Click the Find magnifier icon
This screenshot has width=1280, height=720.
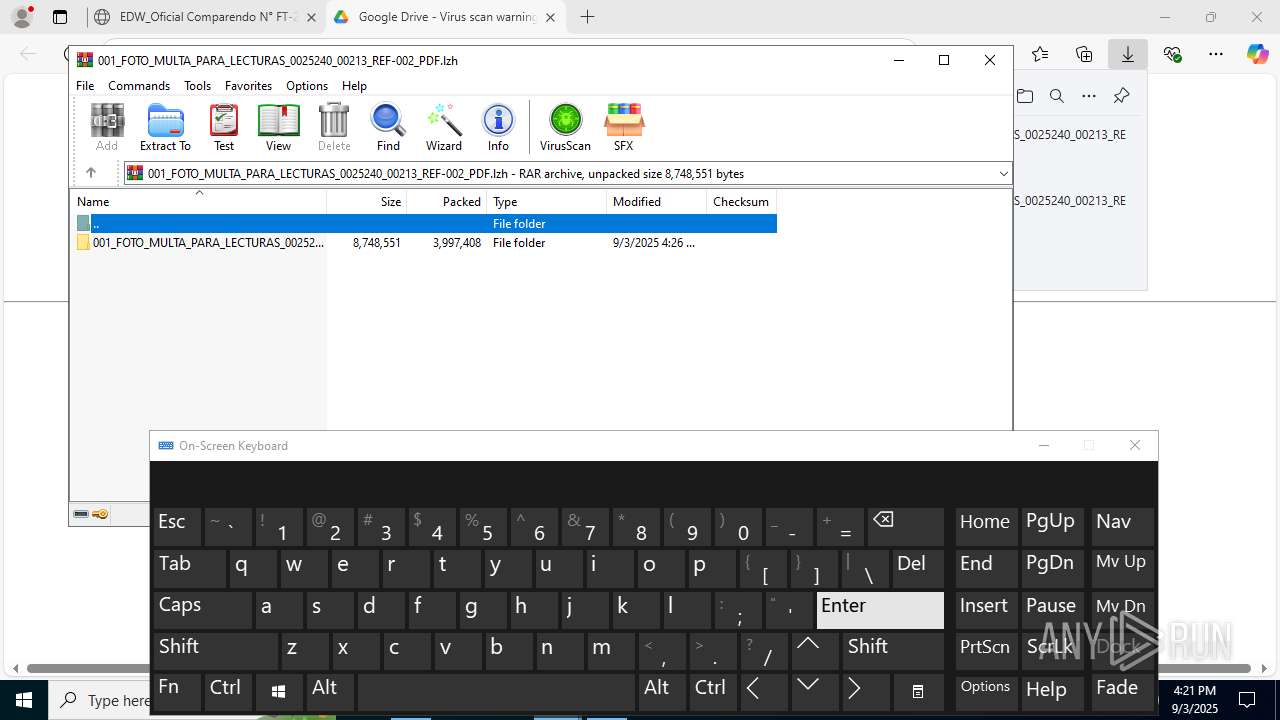point(388,127)
